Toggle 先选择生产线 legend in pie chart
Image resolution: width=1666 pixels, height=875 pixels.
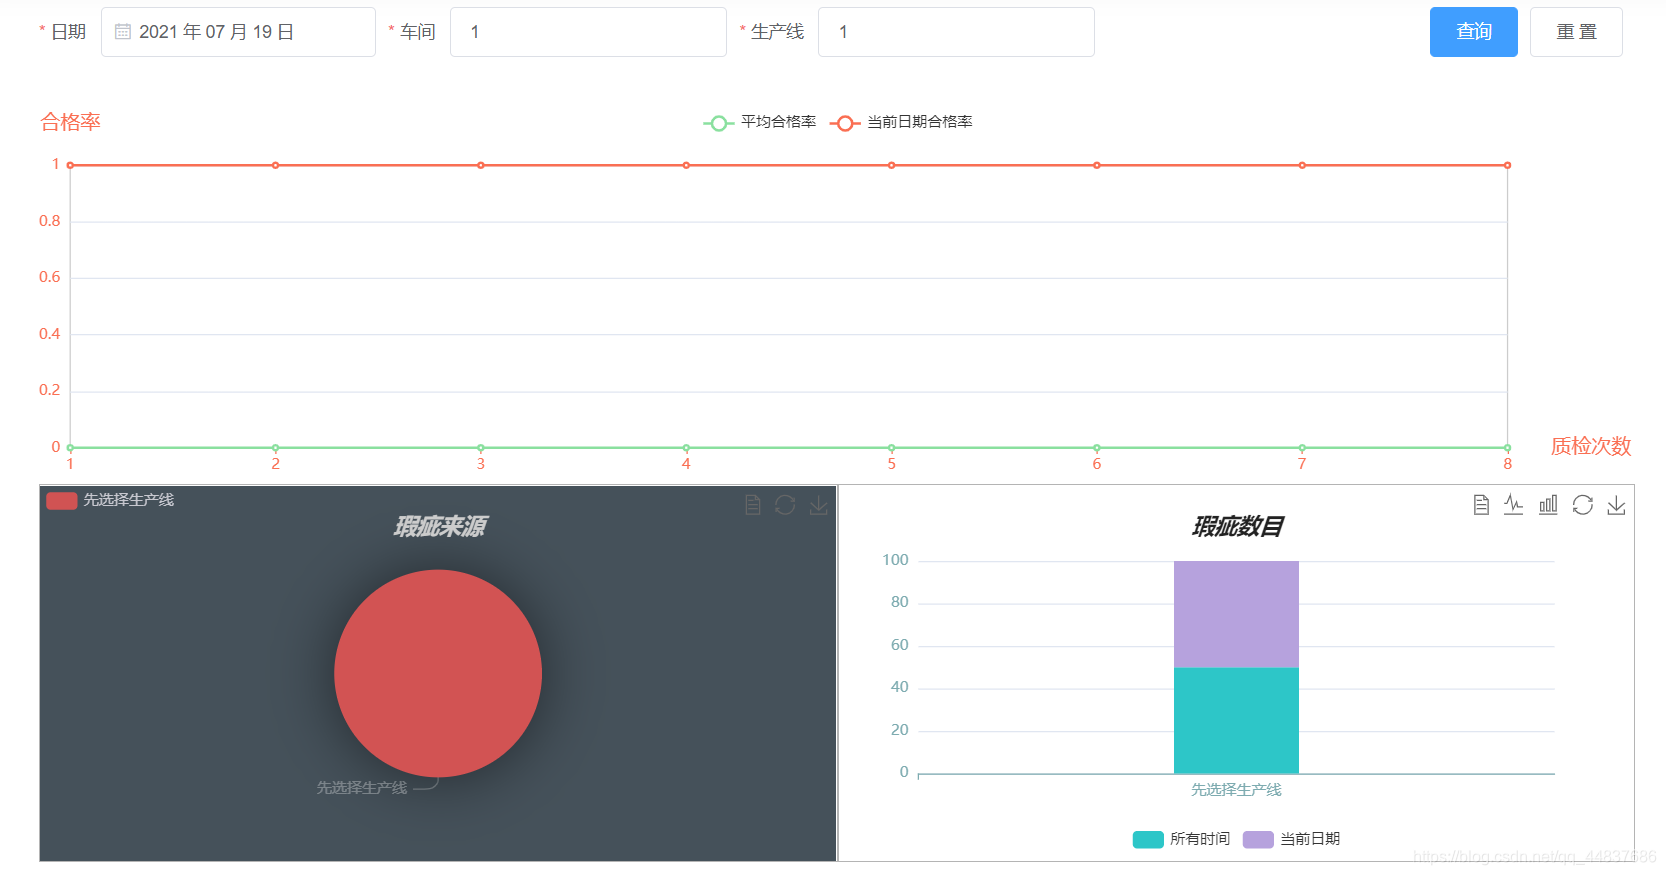pos(110,500)
